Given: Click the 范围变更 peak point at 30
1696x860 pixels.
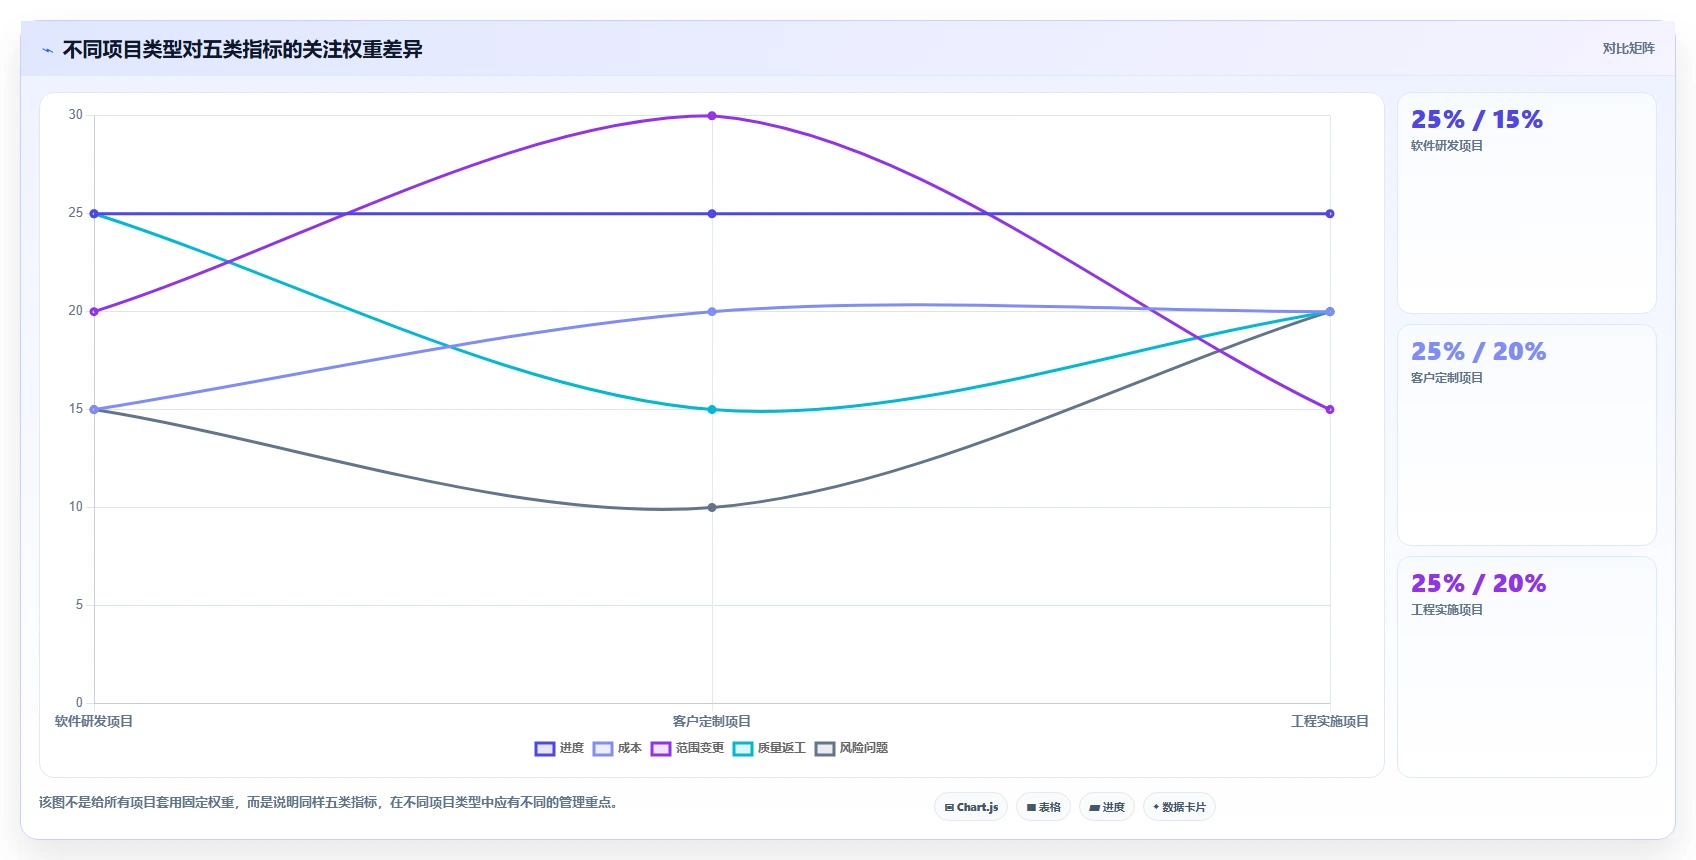Looking at the screenshot, I should click(712, 116).
